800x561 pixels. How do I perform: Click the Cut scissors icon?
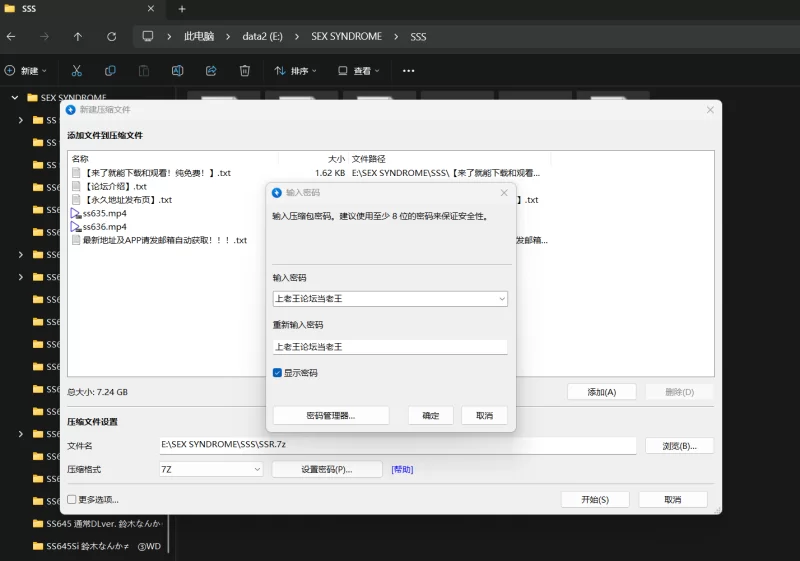77,71
